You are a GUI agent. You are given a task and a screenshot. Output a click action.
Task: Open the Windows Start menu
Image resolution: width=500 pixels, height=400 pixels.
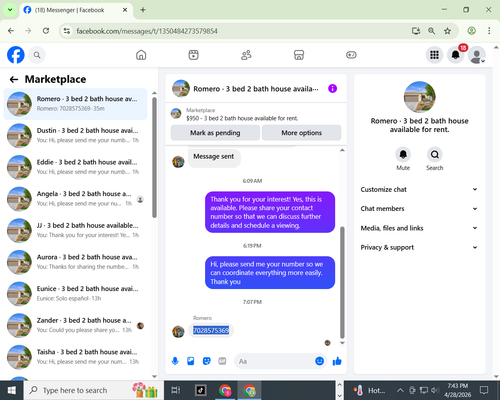pos(11,390)
